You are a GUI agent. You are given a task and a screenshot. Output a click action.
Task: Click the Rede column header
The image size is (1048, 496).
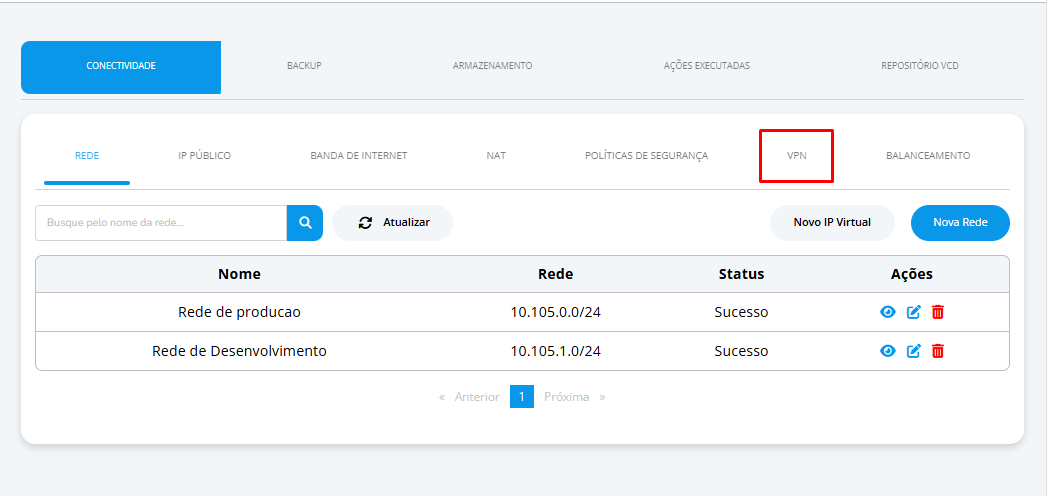tap(555, 274)
